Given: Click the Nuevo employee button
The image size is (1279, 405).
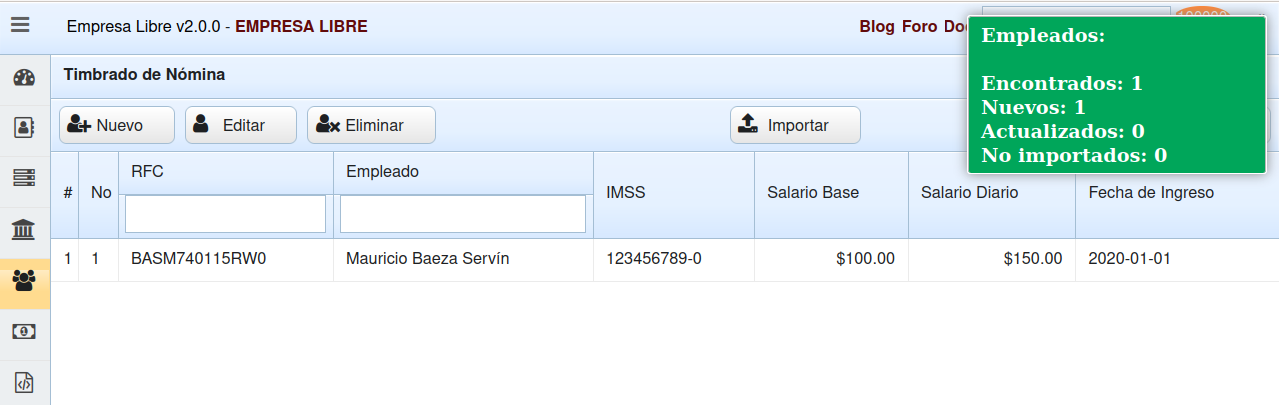Looking at the screenshot, I should 117,125.
